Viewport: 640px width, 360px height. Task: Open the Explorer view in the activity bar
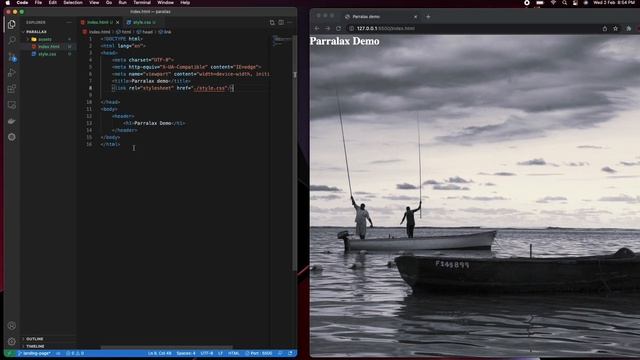click(x=12, y=24)
